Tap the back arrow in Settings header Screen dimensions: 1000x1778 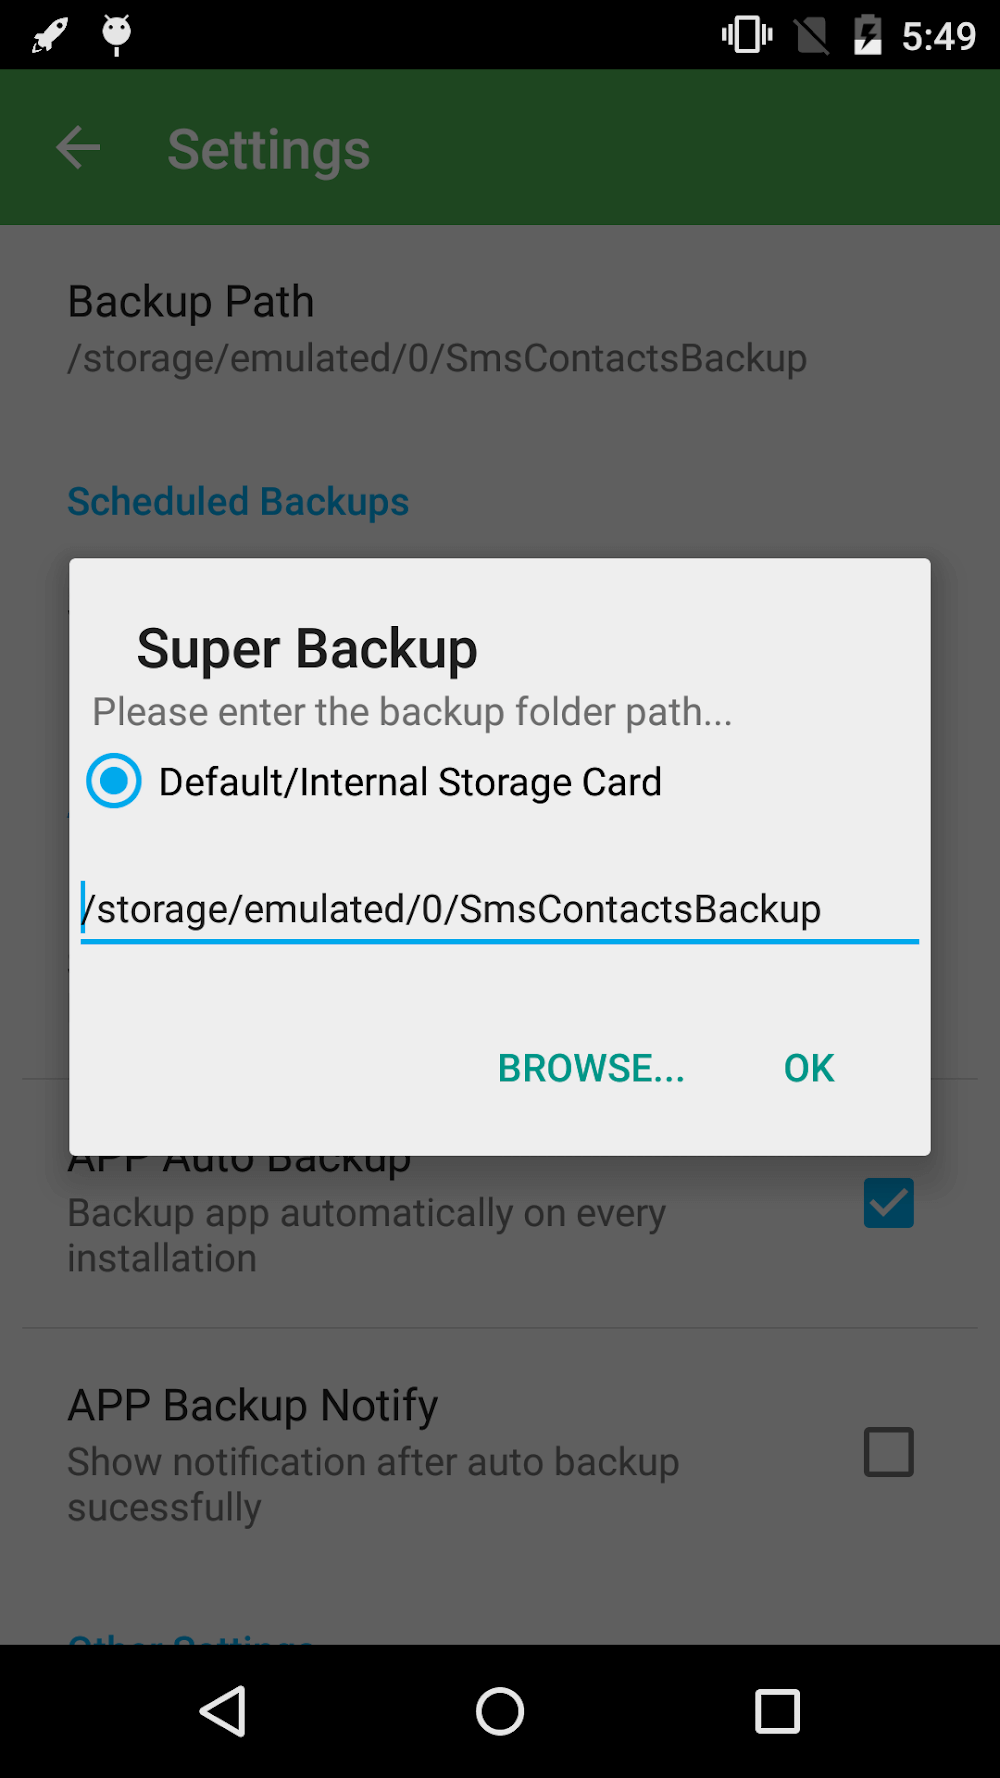pyautogui.click(x=78, y=149)
